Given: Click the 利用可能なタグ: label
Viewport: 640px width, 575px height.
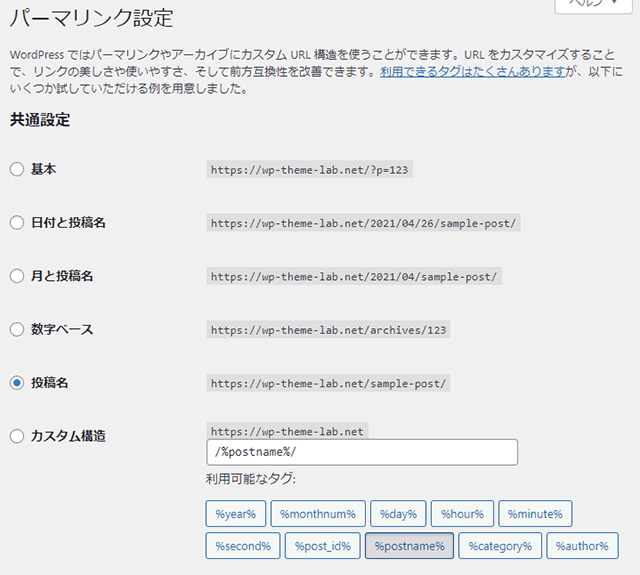Looking at the screenshot, I should tap(251, 479).
